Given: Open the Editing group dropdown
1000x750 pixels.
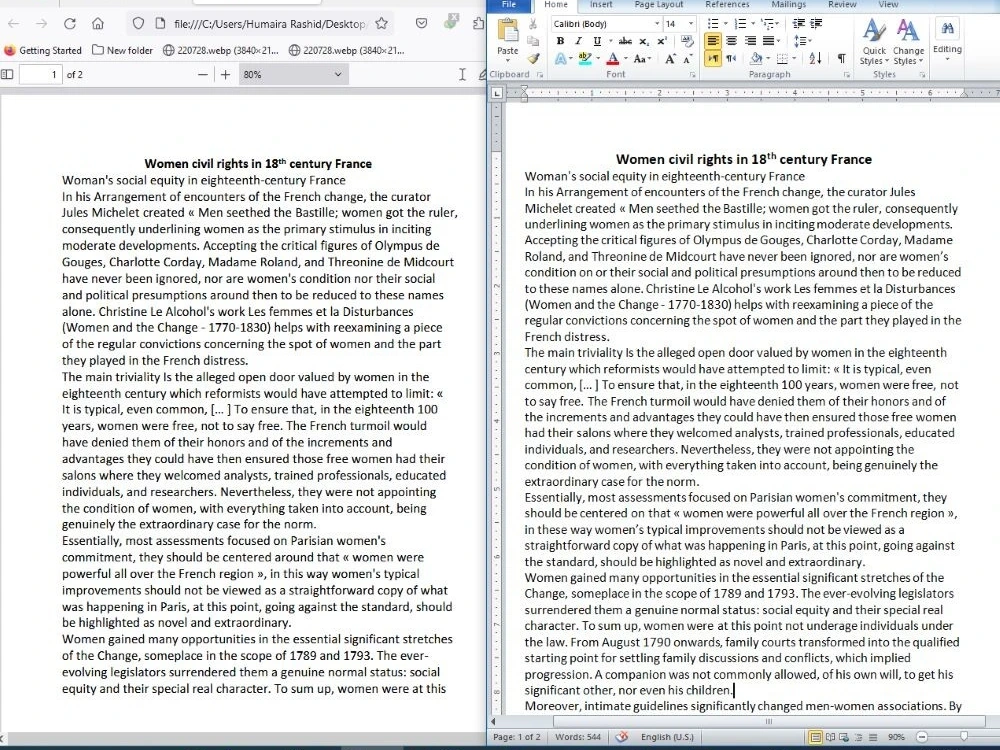Looking at the screenshot, I should [x=947, y=40].
